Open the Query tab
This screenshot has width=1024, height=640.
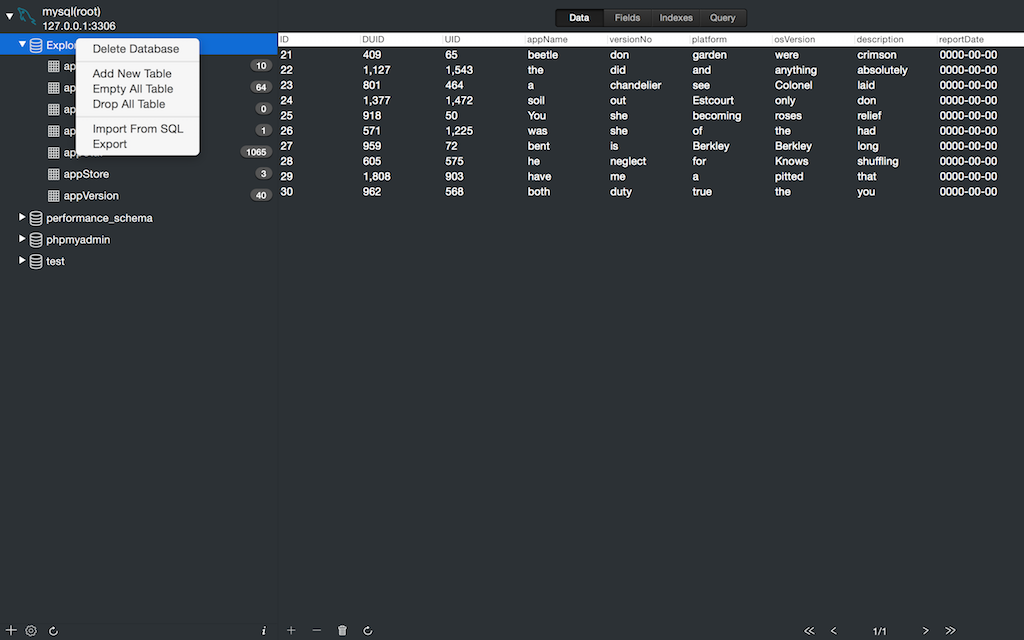point(722,18)
